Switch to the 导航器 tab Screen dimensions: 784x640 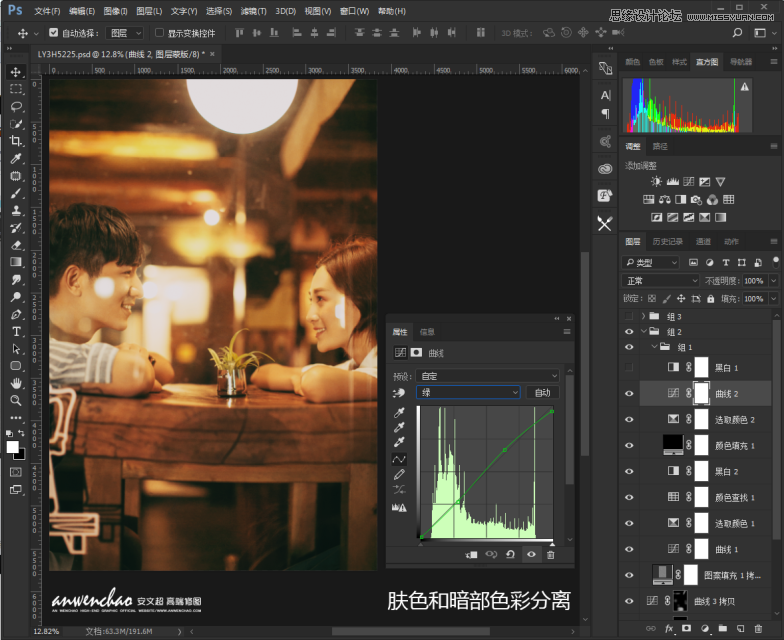tap(740, 62)
